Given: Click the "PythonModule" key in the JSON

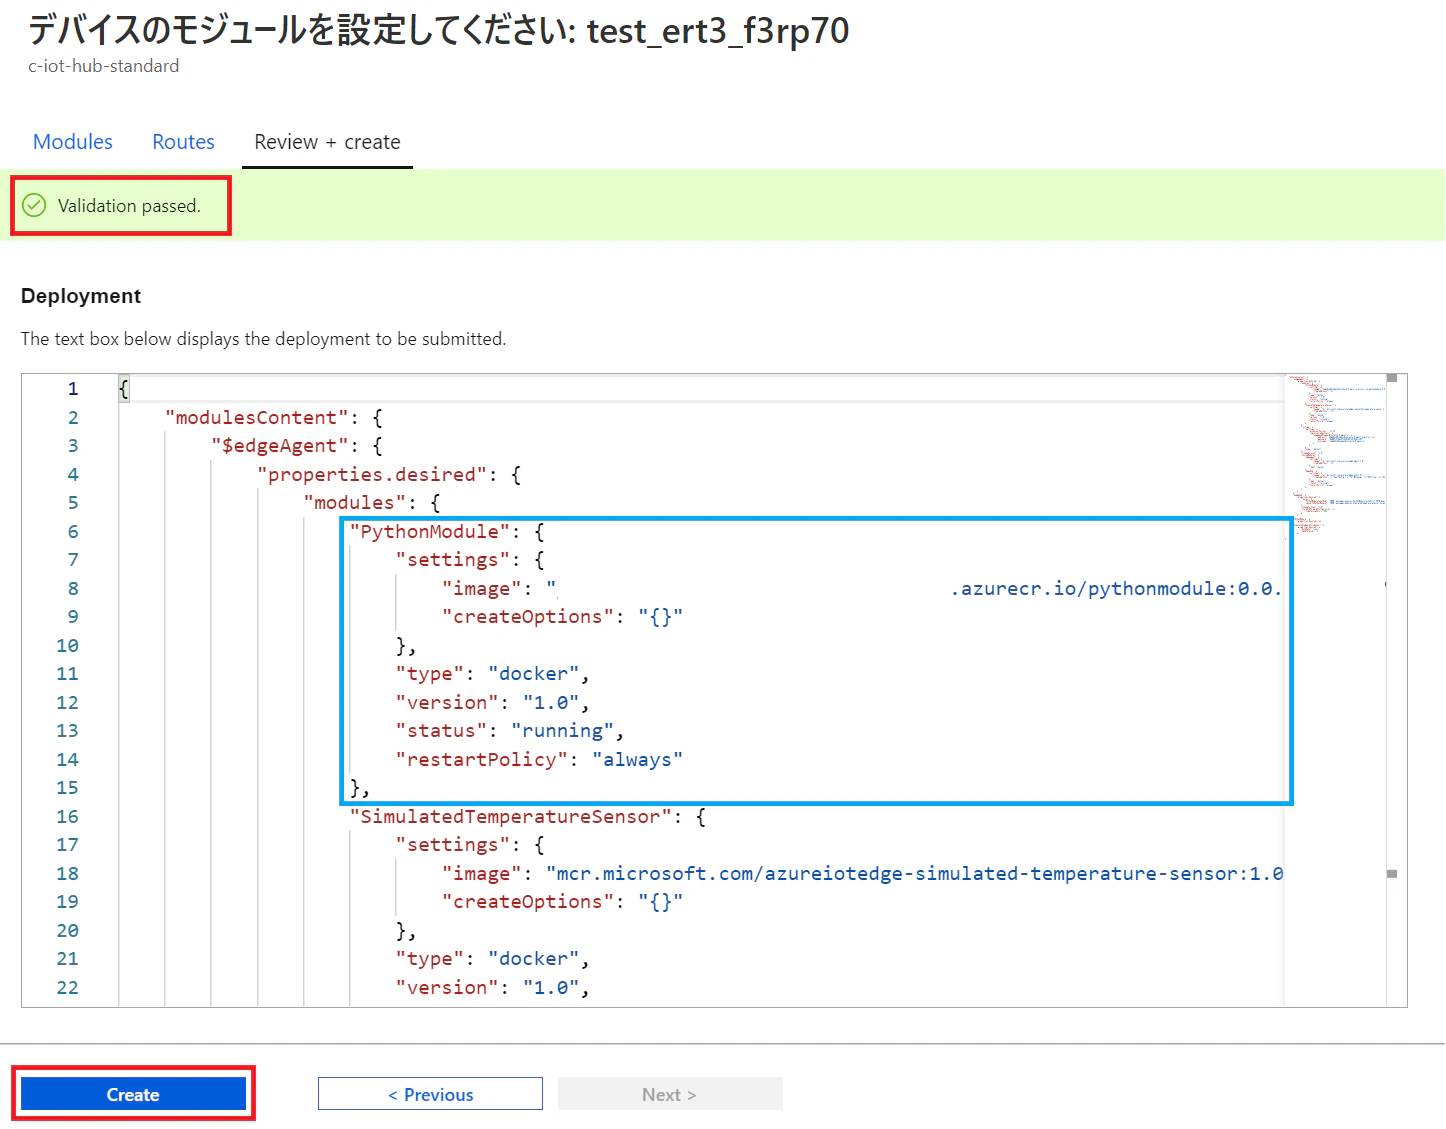Looking at the screenshot, I should pos(430,531).
